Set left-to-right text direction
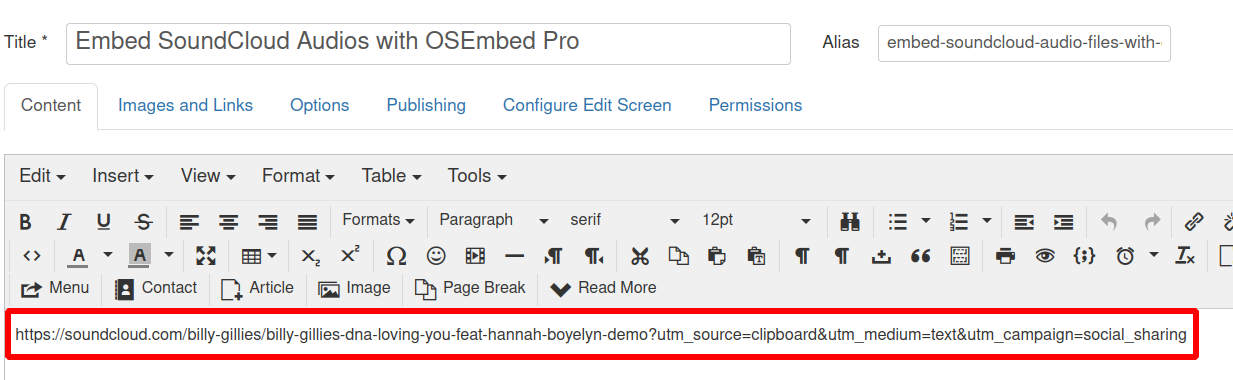1233x380 pixels. (553, 256)
